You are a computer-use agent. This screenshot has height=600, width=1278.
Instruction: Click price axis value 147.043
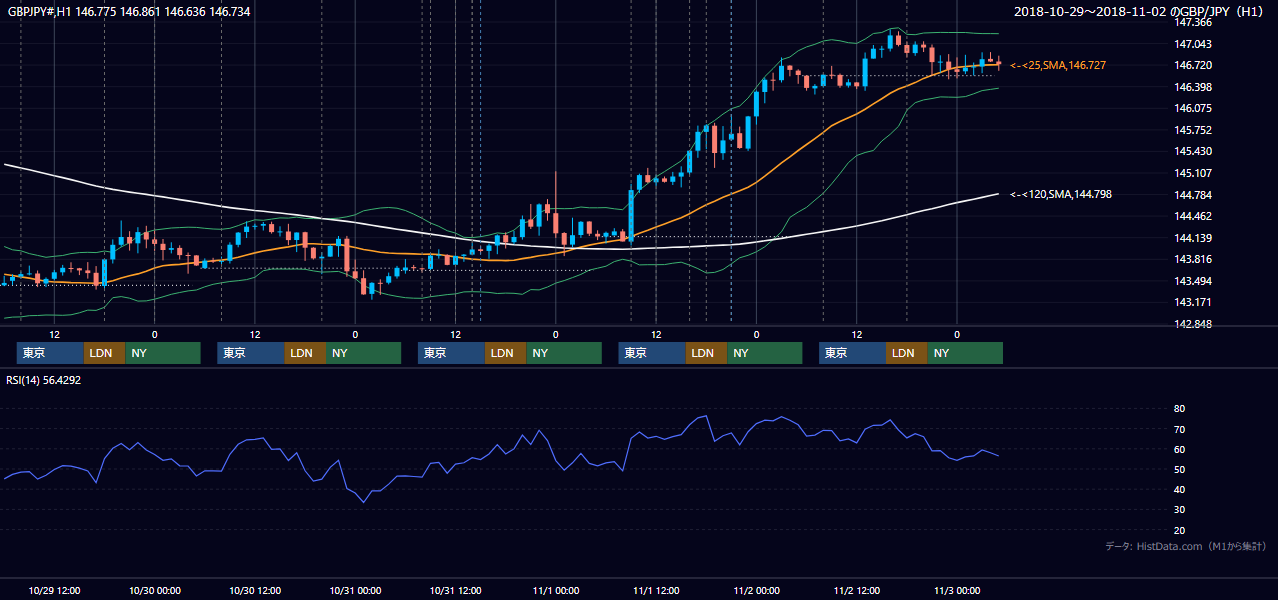[1193, 44]
